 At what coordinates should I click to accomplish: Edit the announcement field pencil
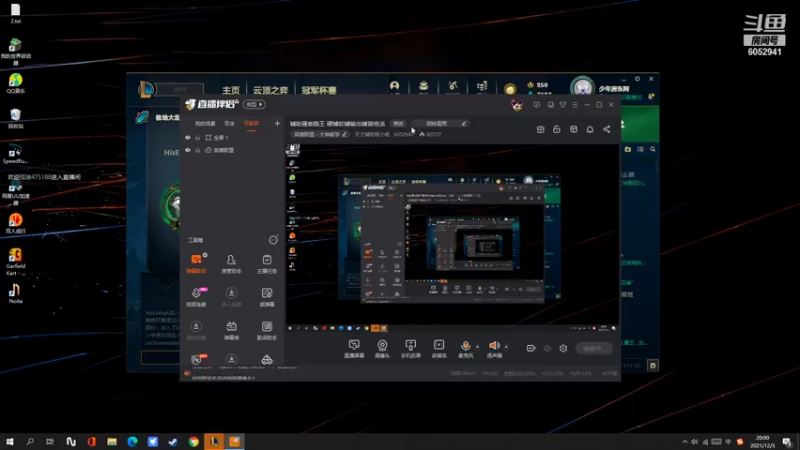tap(464, 123)
